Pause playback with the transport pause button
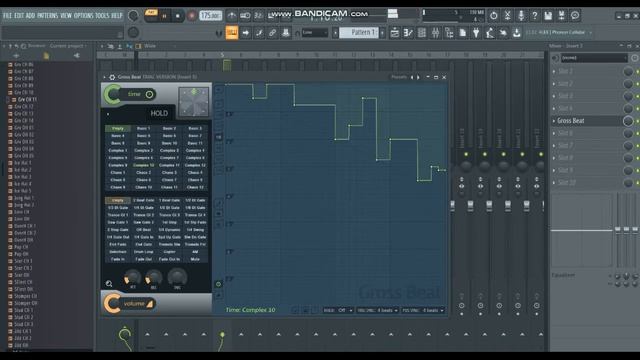The height and width of the screenshot is (360, 640). pyautogui.click(x=164, y=16)
